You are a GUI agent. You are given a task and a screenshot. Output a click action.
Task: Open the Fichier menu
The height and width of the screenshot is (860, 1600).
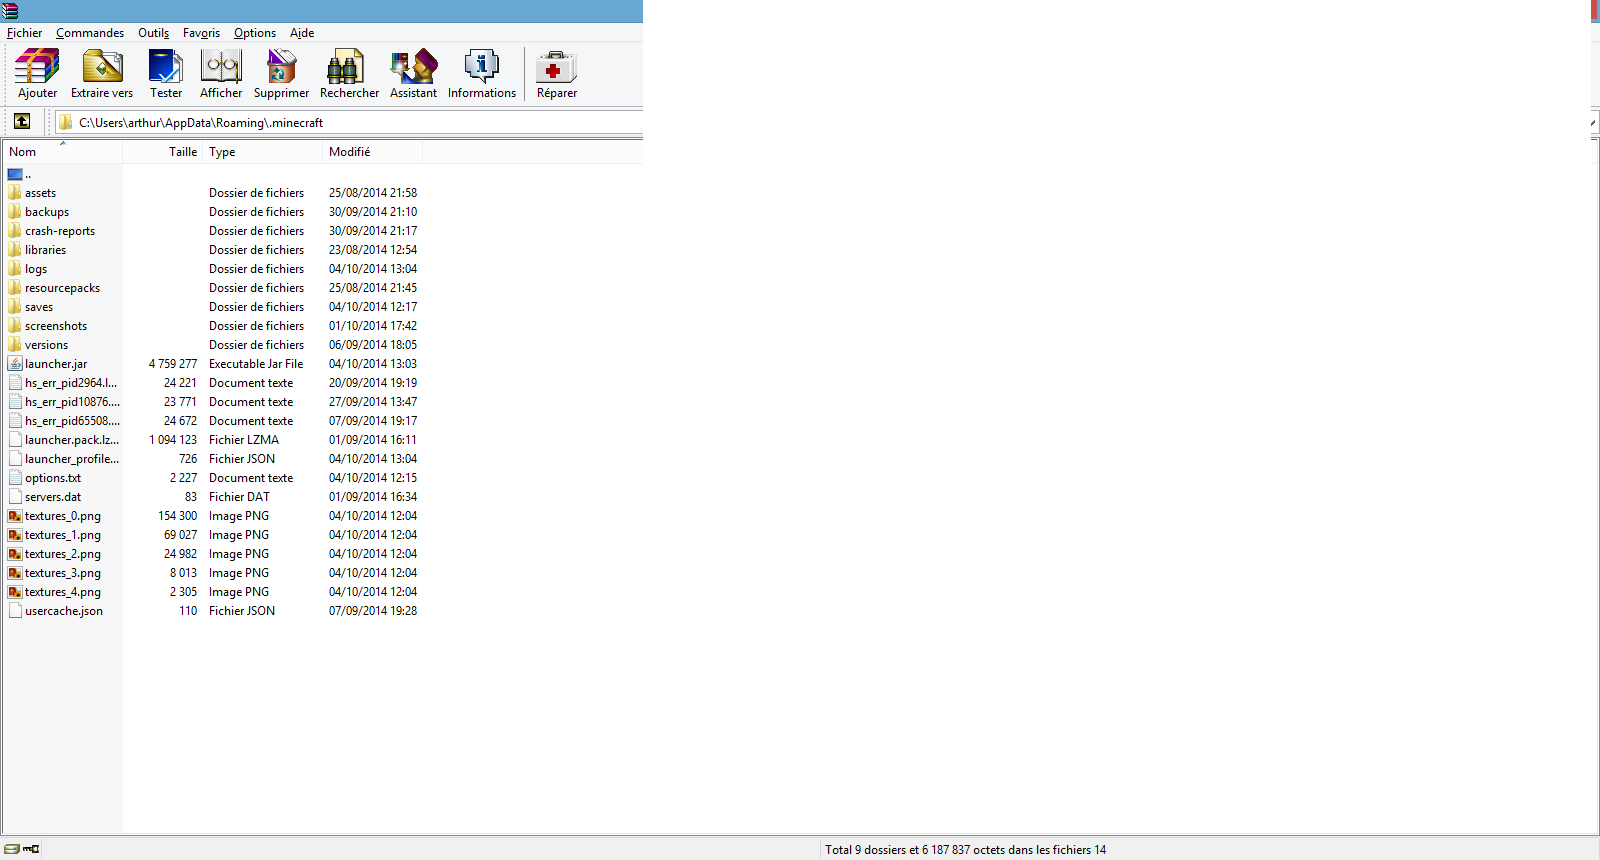coord(24,33)
